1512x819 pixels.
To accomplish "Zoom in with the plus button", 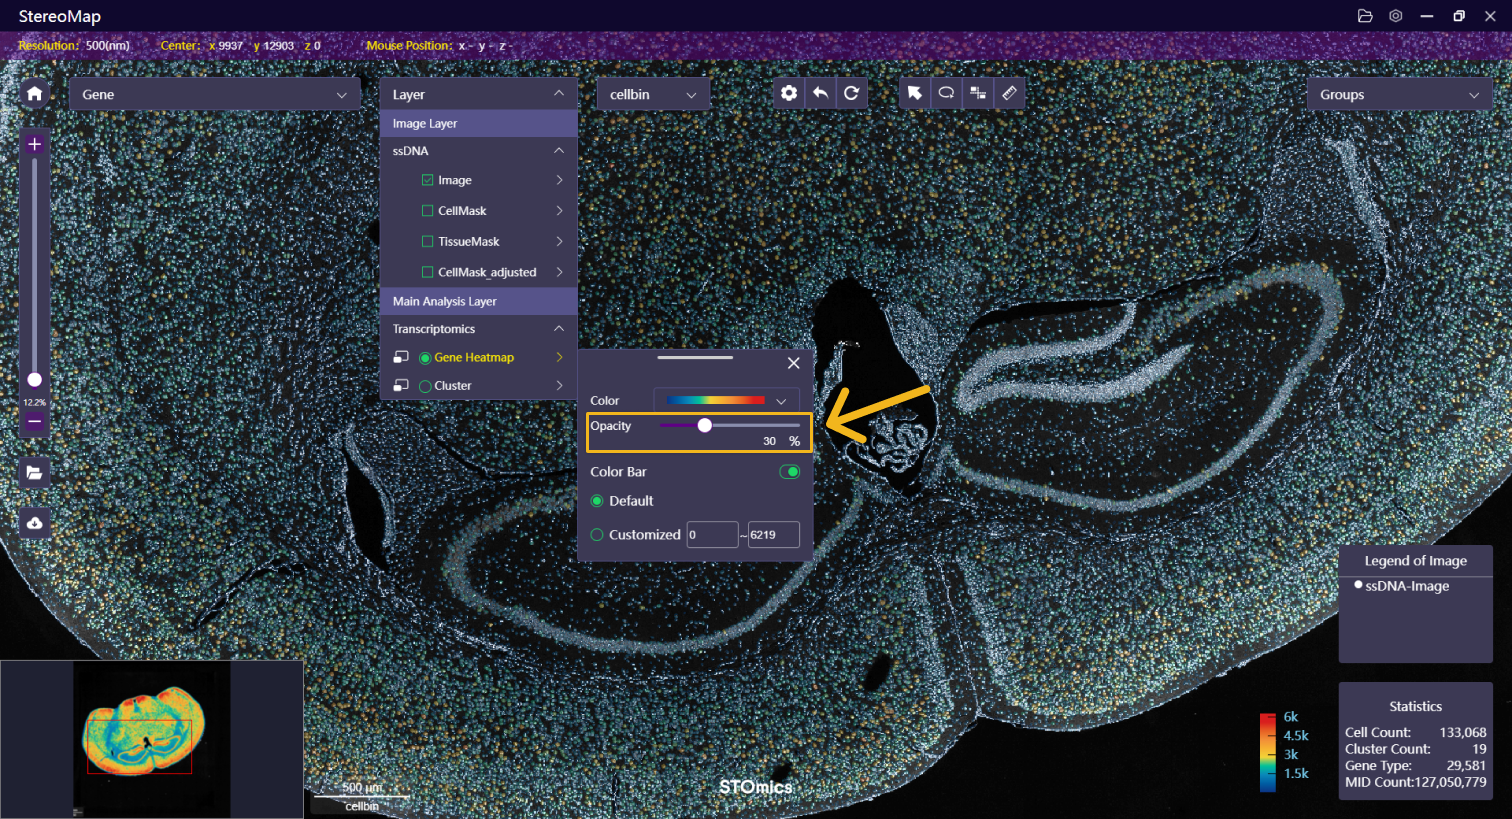I will click(x=35, y=145).
